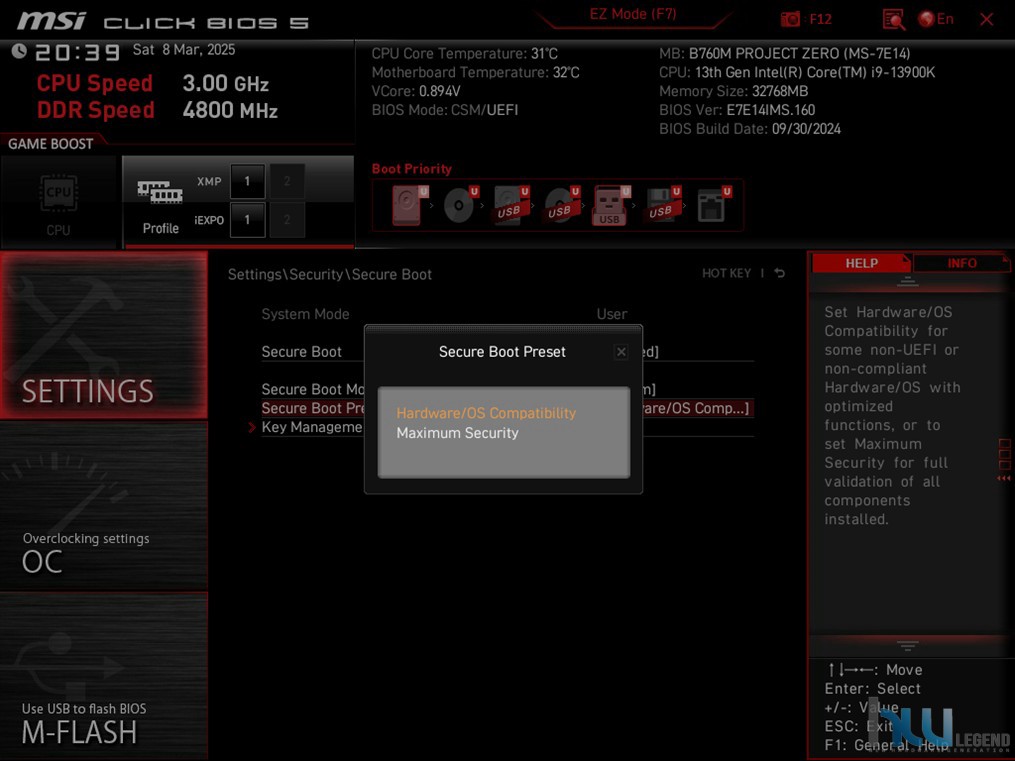
Task: Click the clock icon beside the time
Action: click(19, 51)
